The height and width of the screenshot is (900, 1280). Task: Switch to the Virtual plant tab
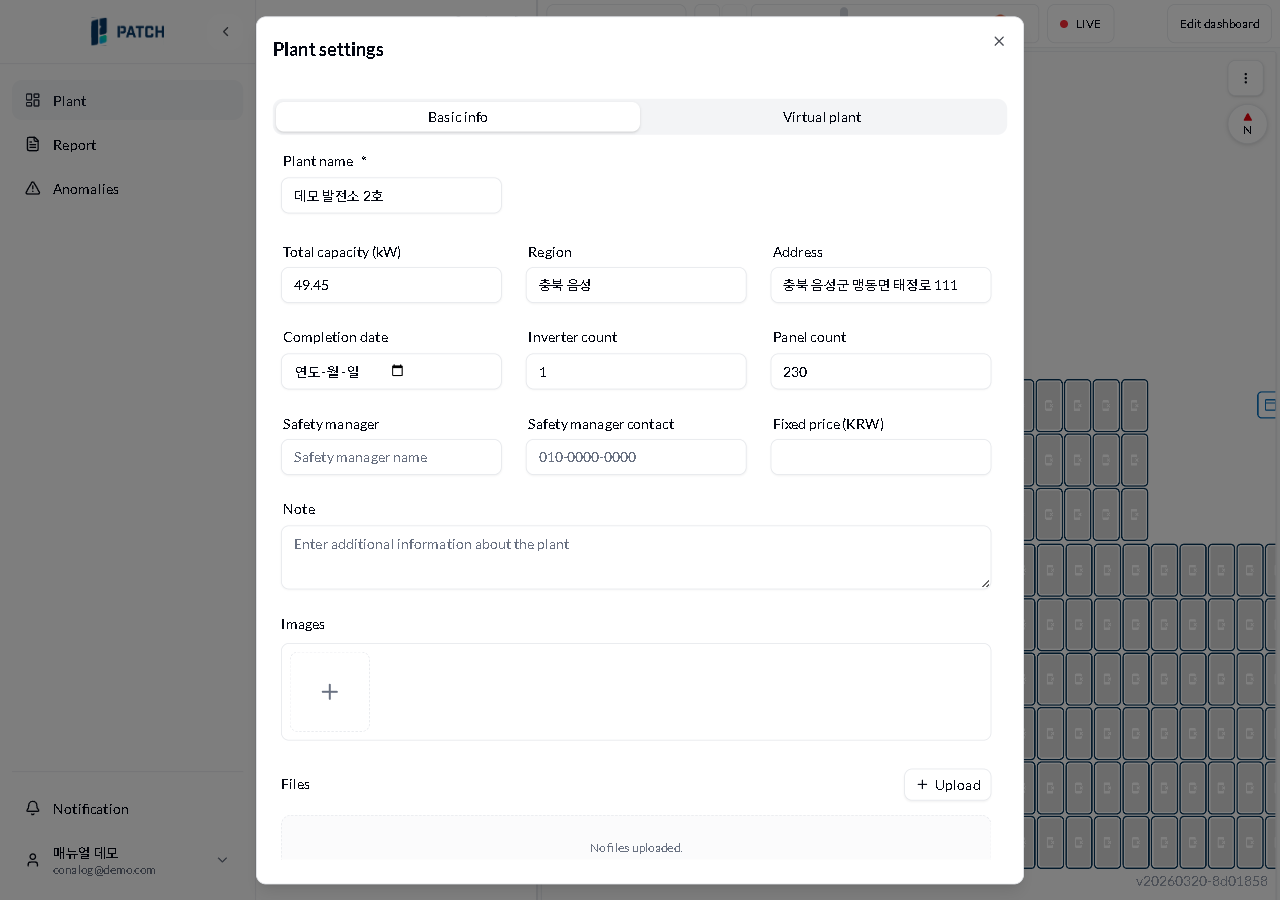tap(822, 117)
